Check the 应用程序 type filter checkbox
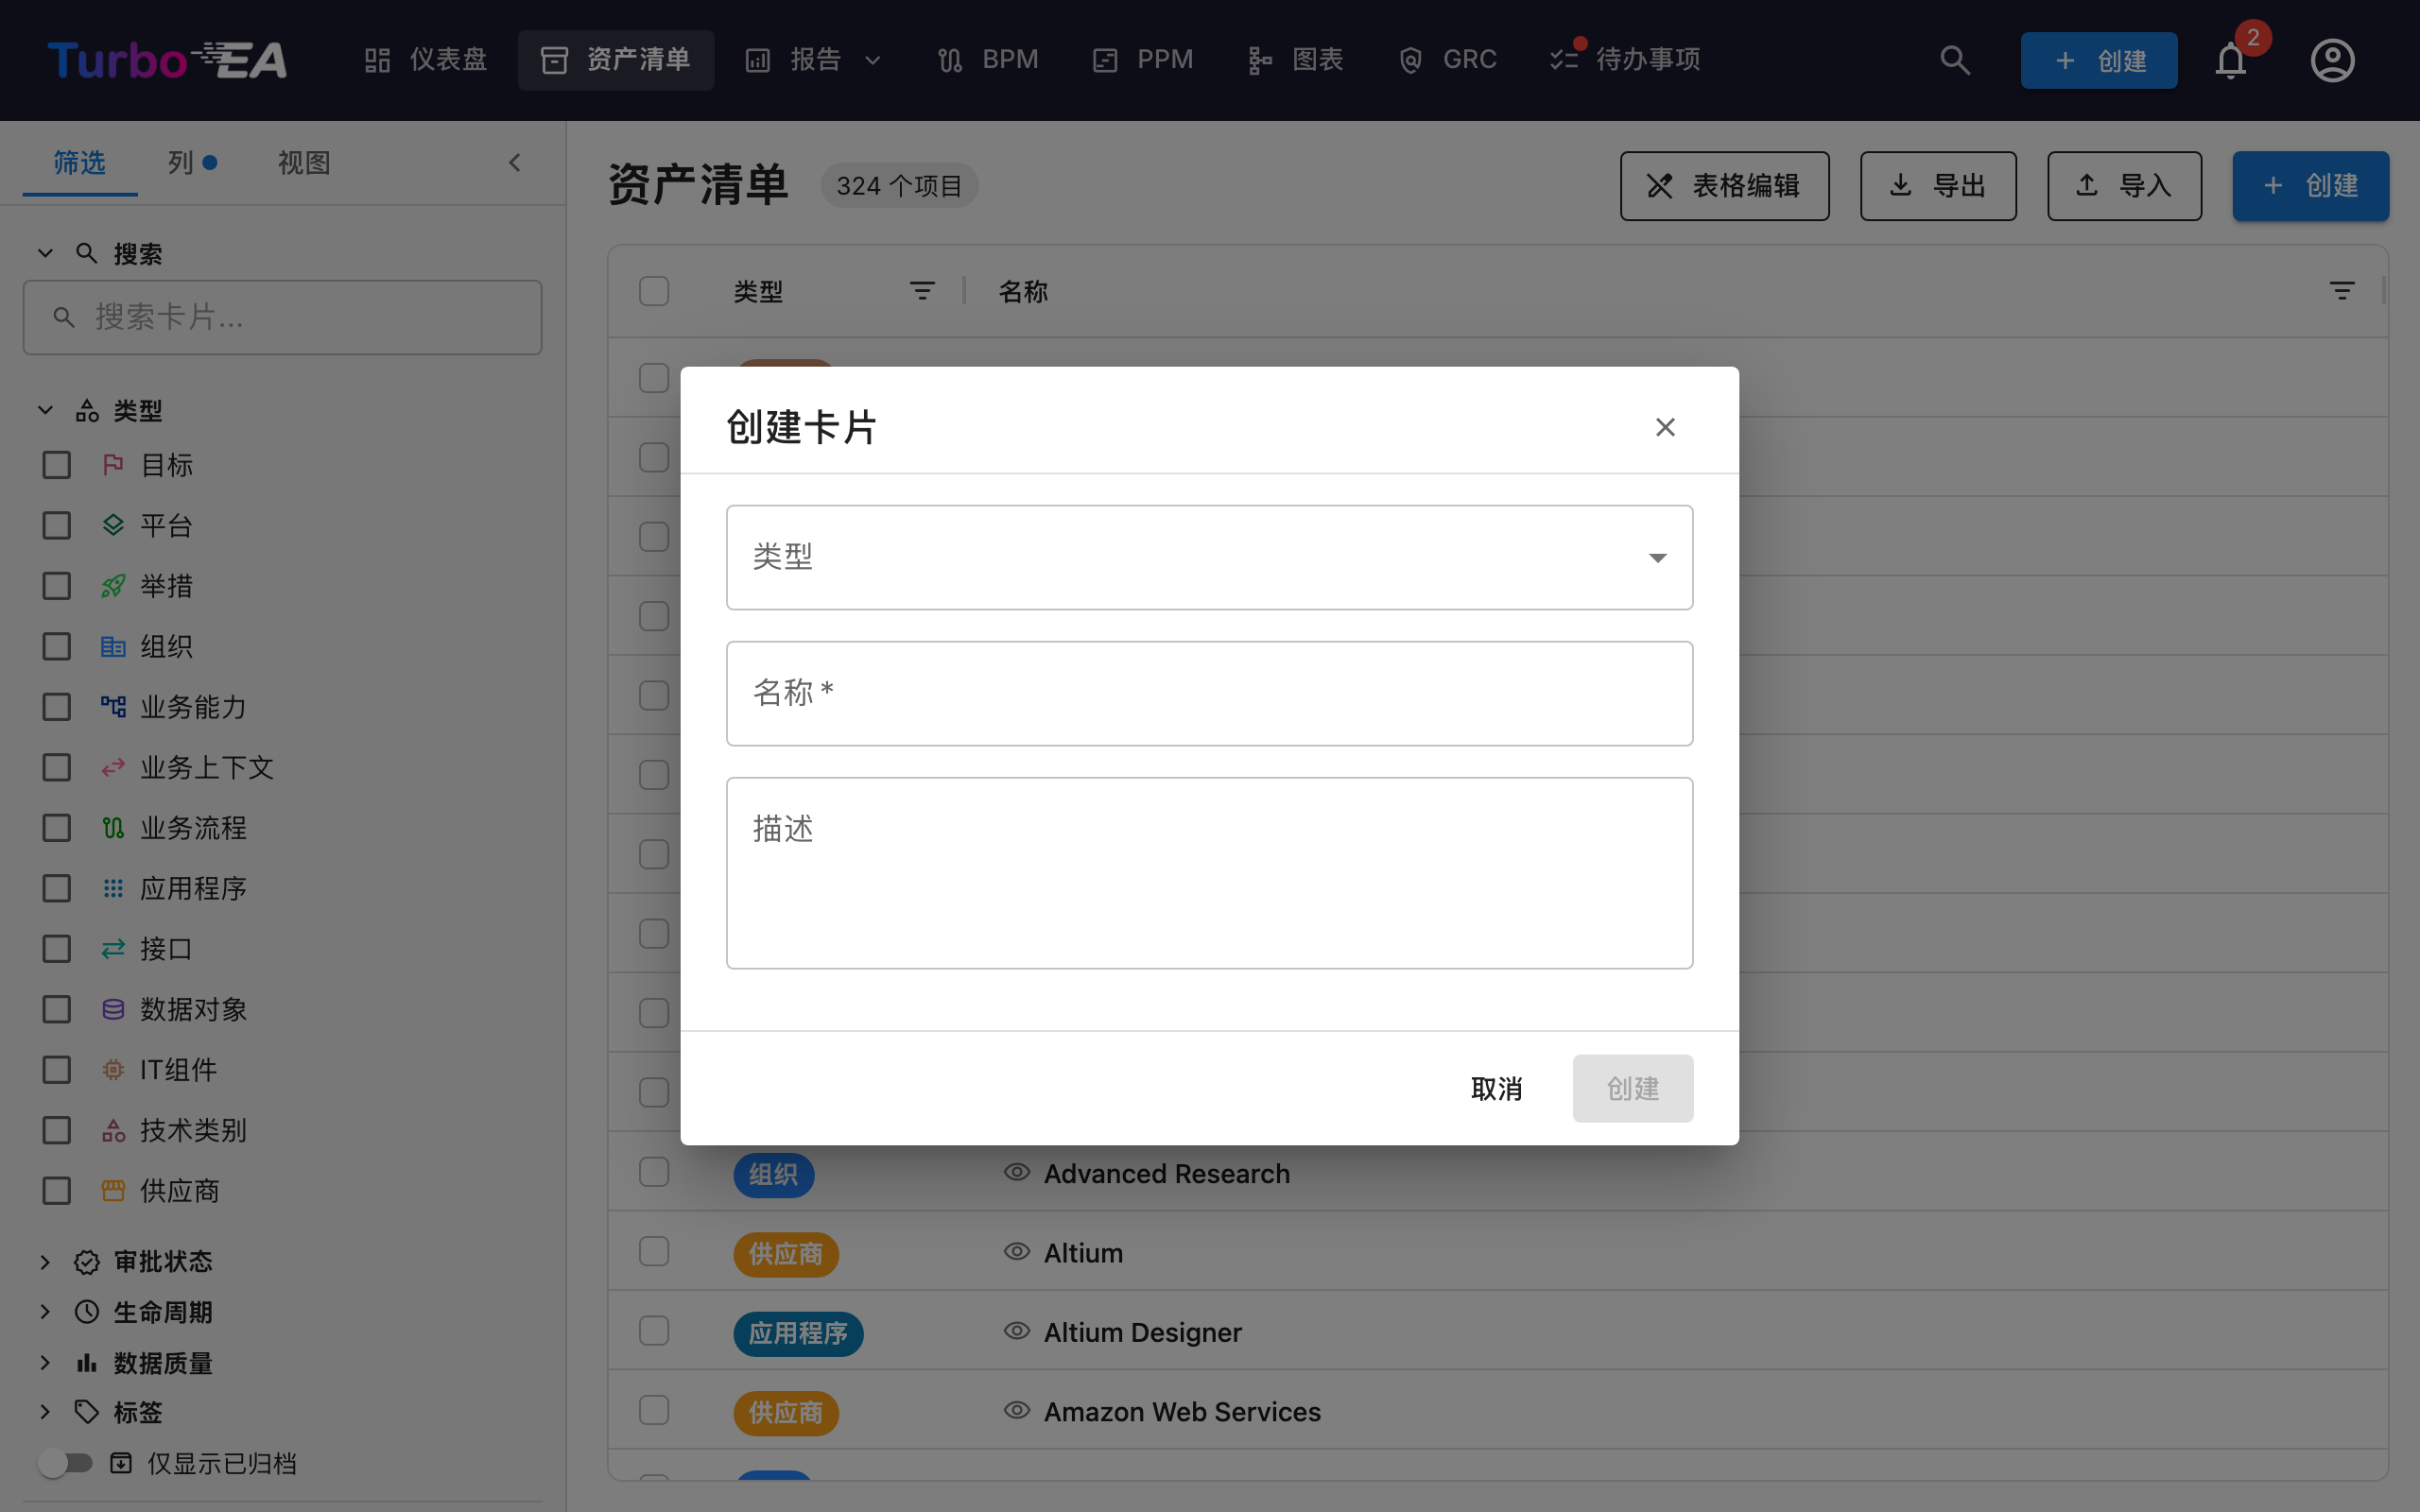 57,888
